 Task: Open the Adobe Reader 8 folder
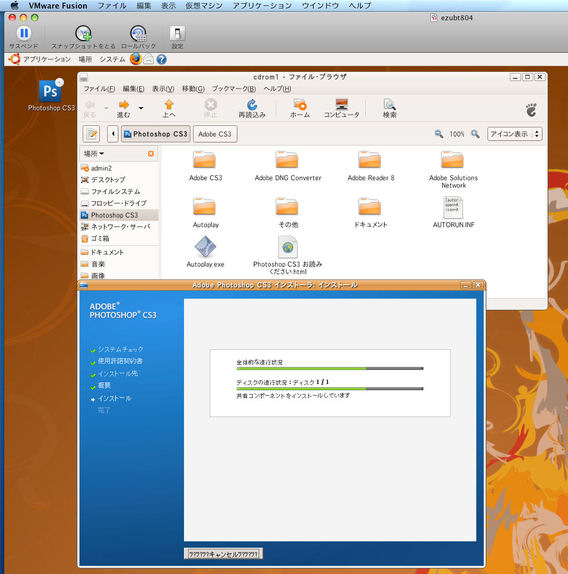[370, 160]
